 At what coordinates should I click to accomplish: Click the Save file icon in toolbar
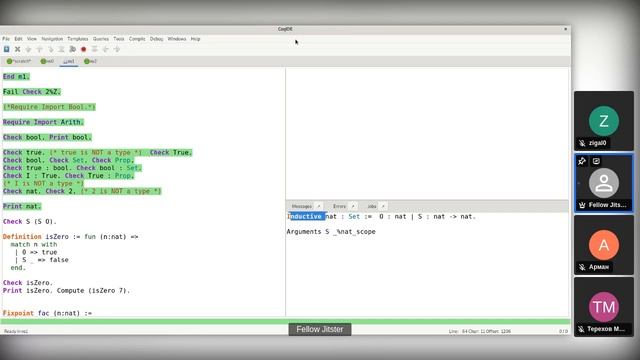pos(7,49)
